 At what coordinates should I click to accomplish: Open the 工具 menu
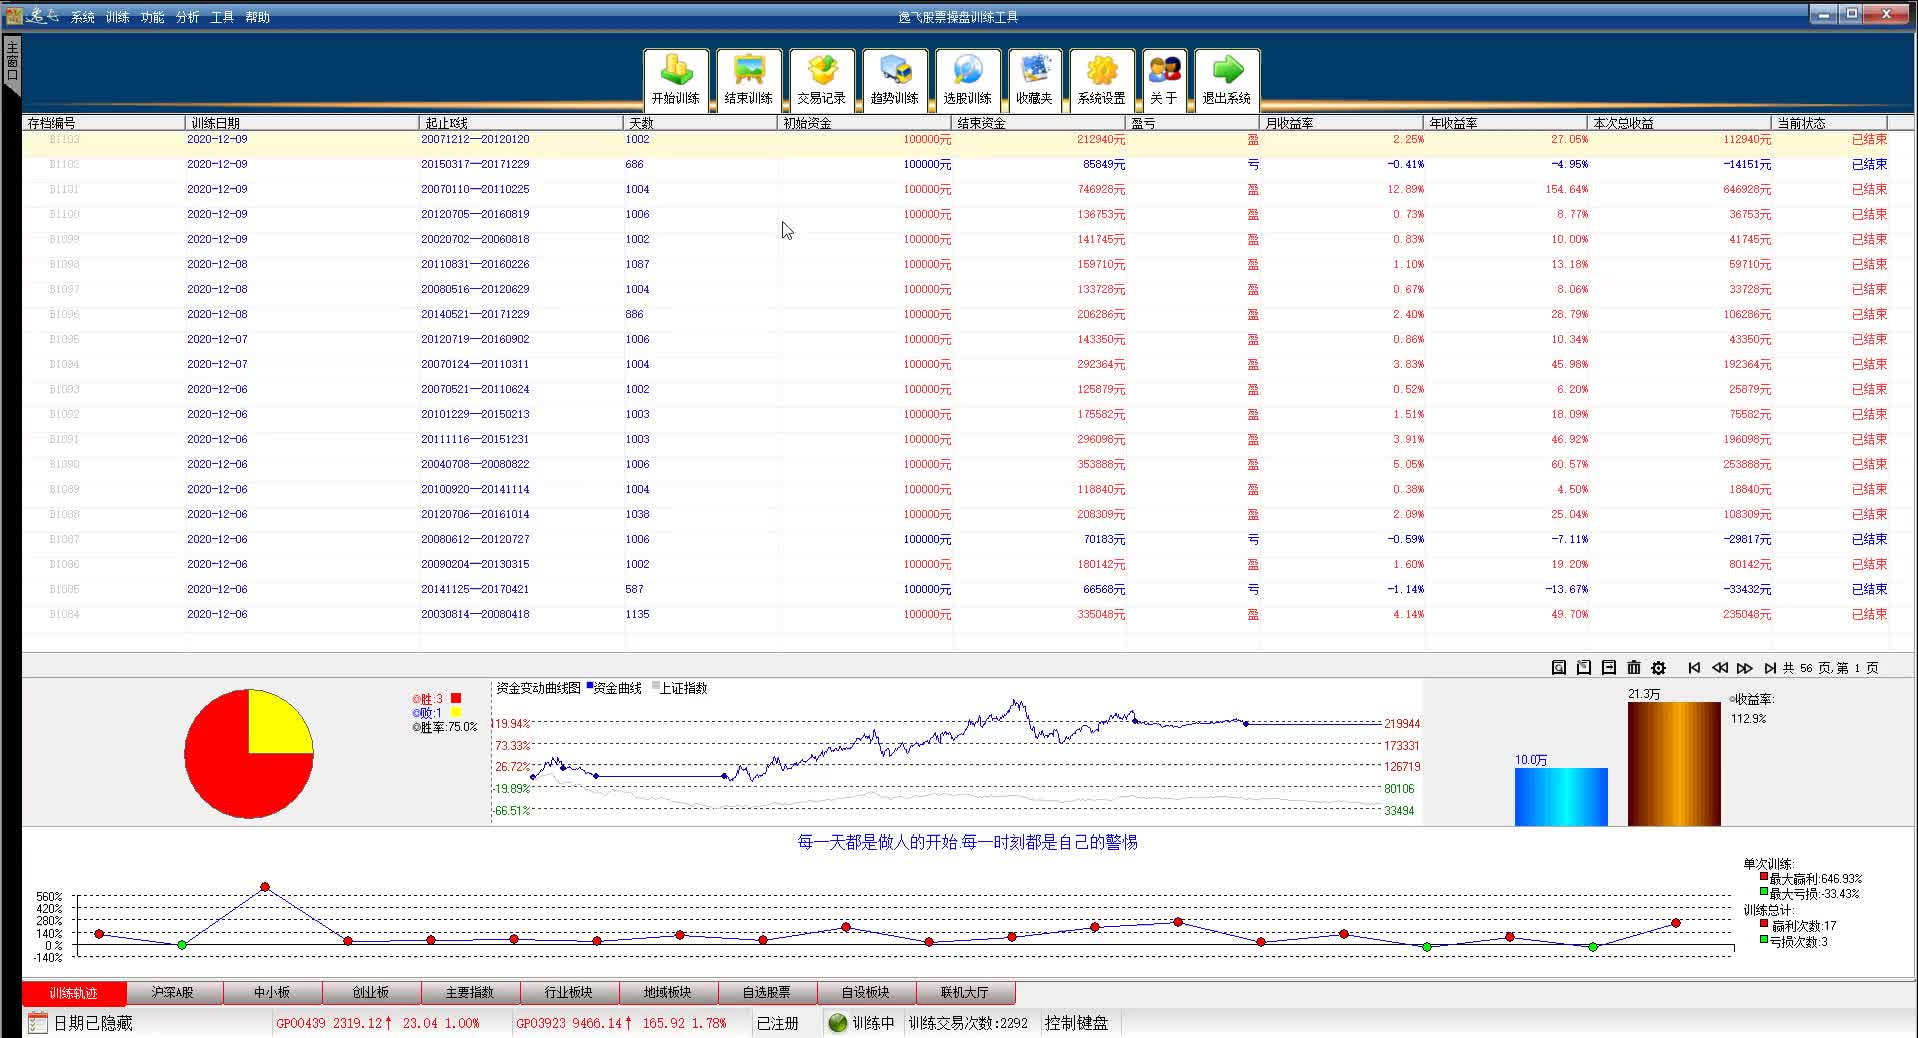coord(223,17)
